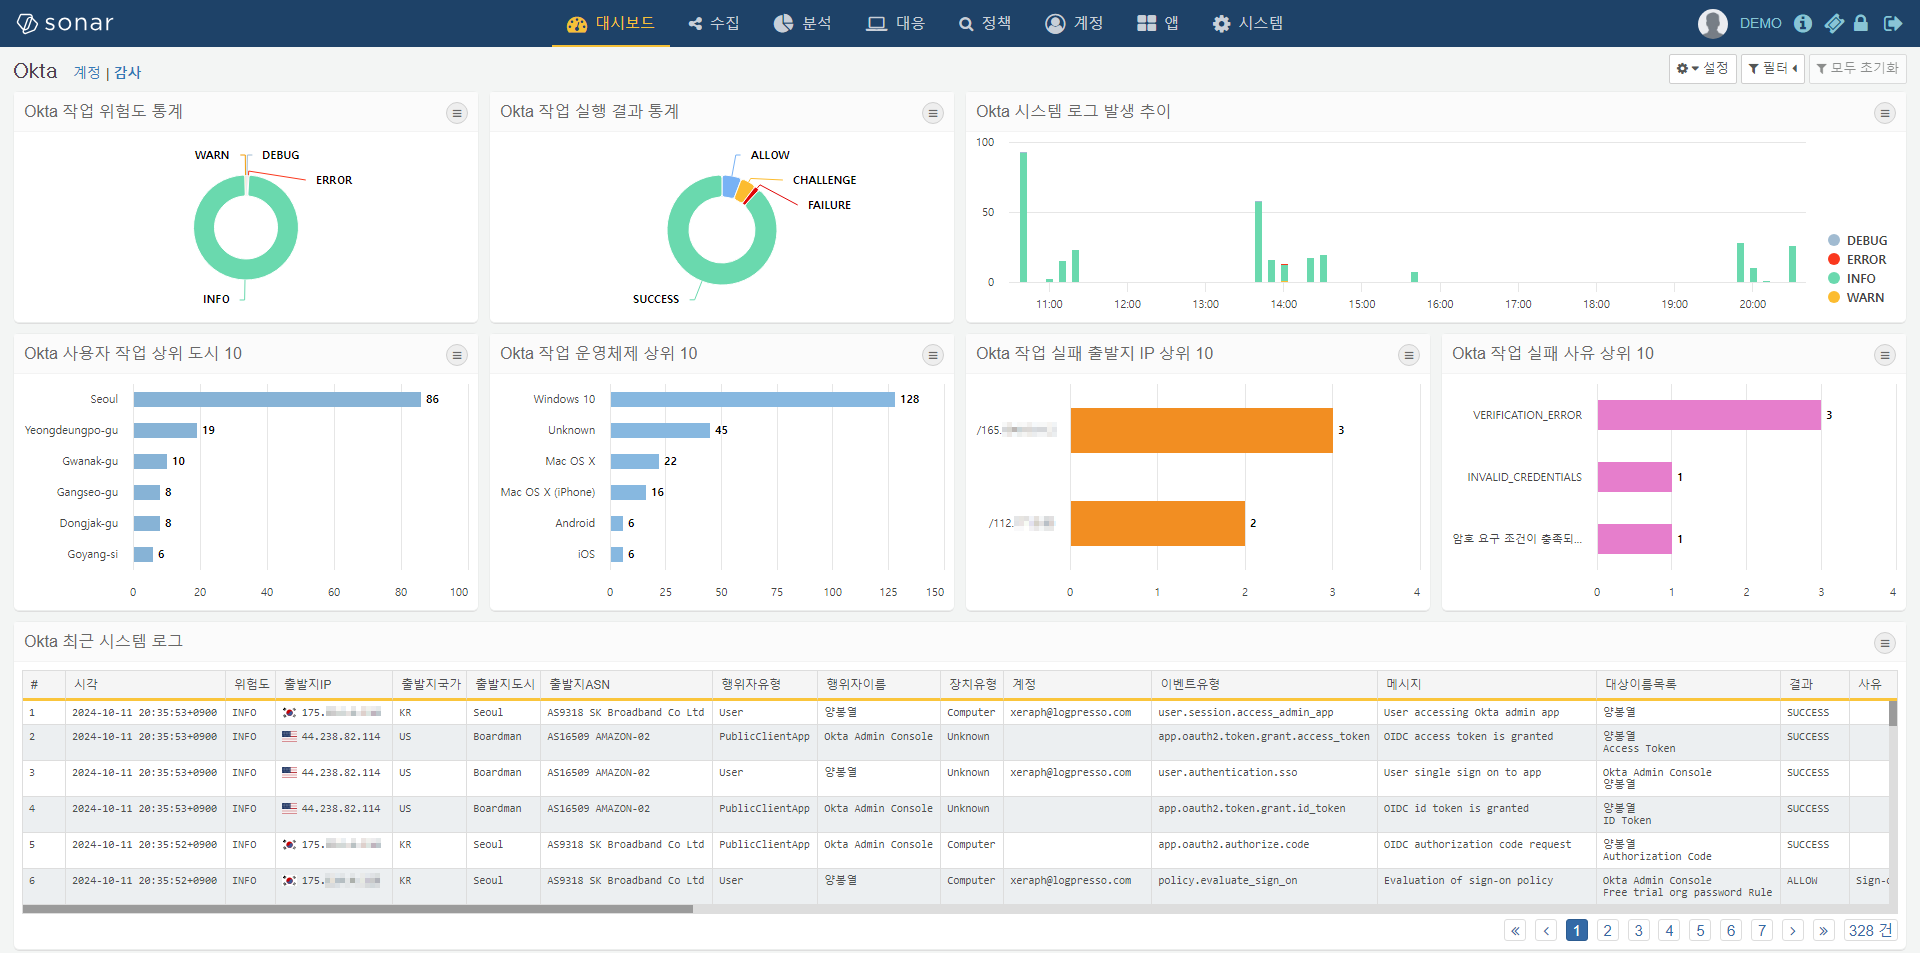
Task: Toggle DEBUG legend in log trend chart
Action: 1857,240
